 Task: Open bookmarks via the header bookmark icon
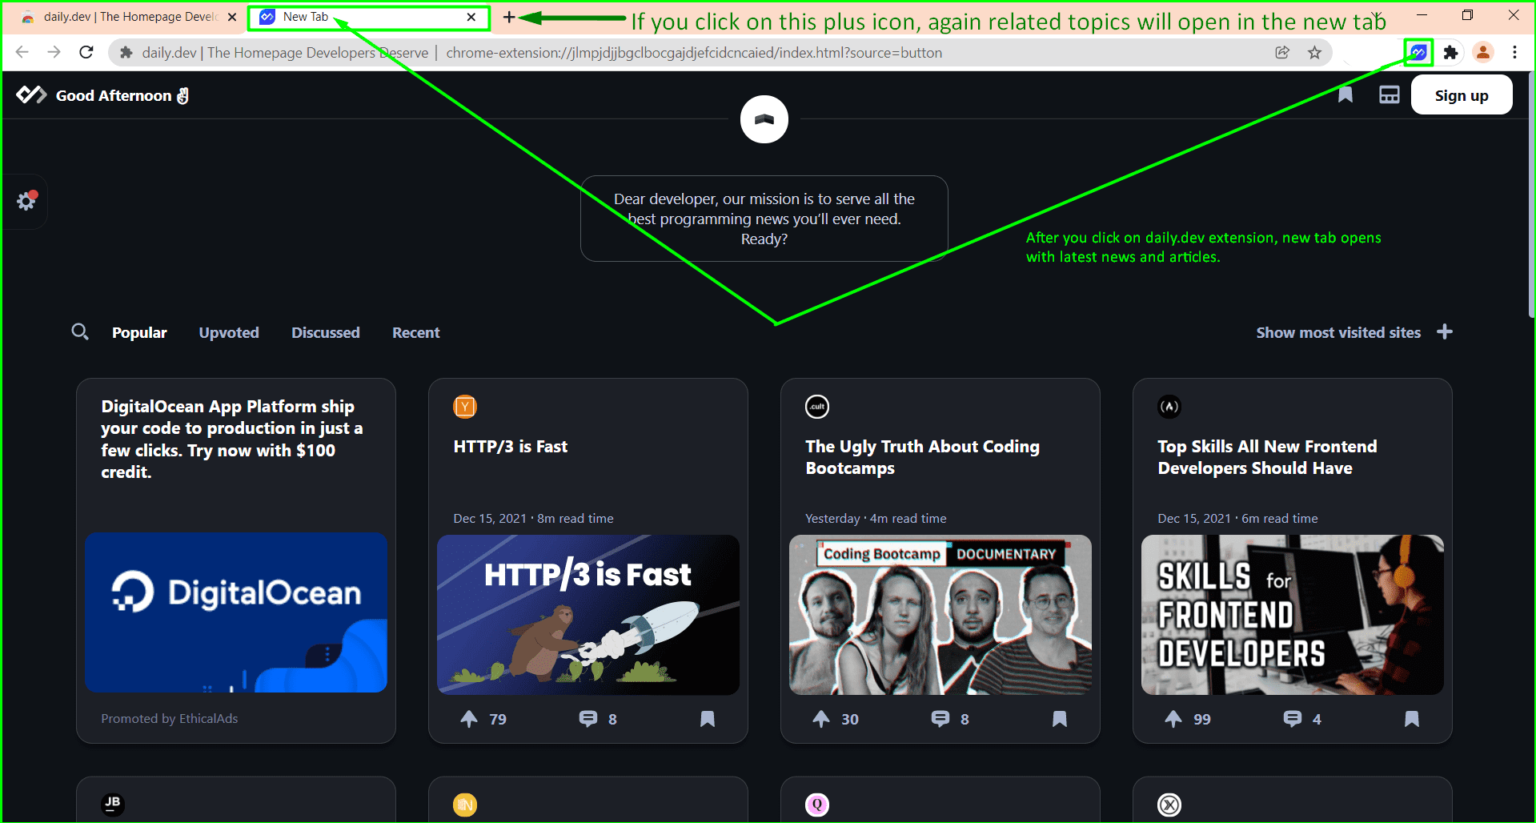tap(1344, 94)
